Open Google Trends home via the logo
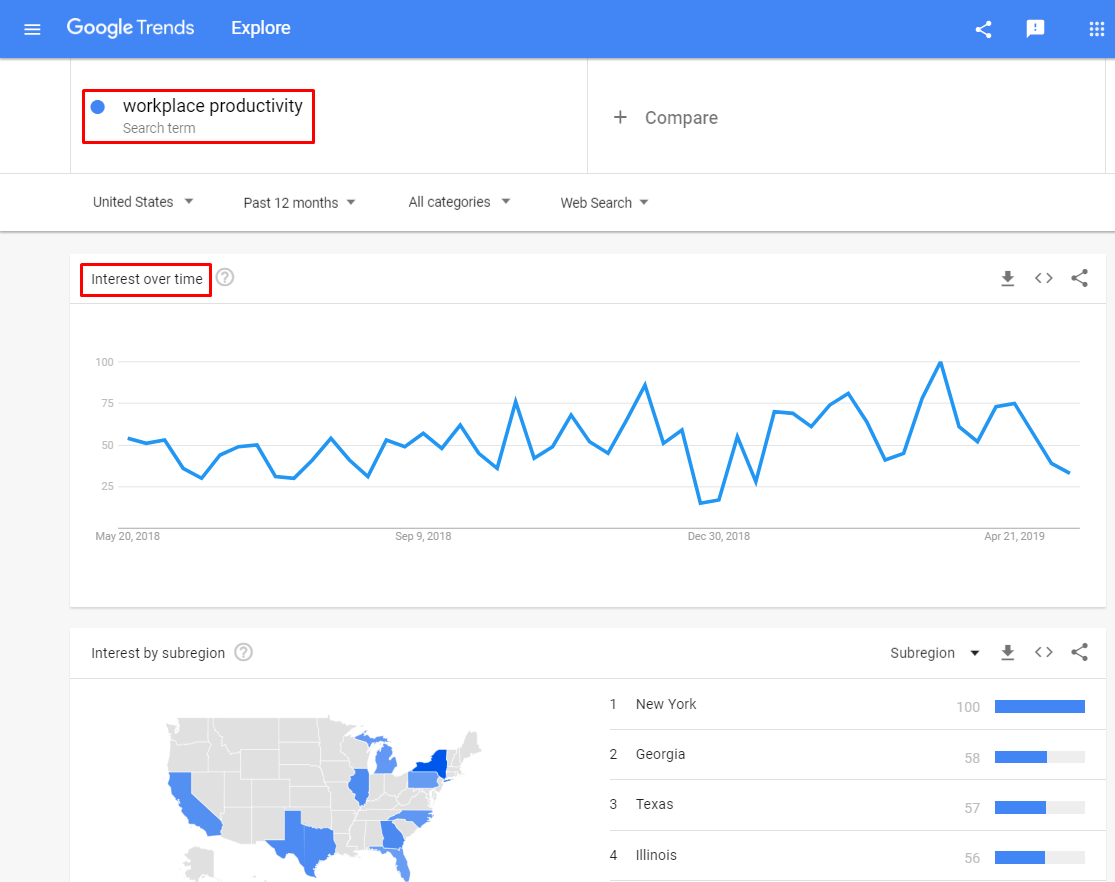The image size is (1115, 882). pos(130,28)
